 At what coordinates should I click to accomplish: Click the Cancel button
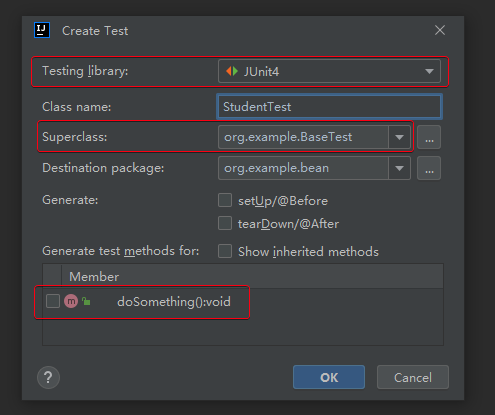tap(413, 377)
